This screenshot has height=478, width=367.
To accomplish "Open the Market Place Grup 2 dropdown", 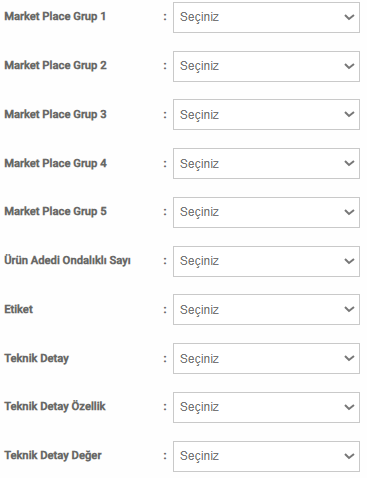I will 266,66.
